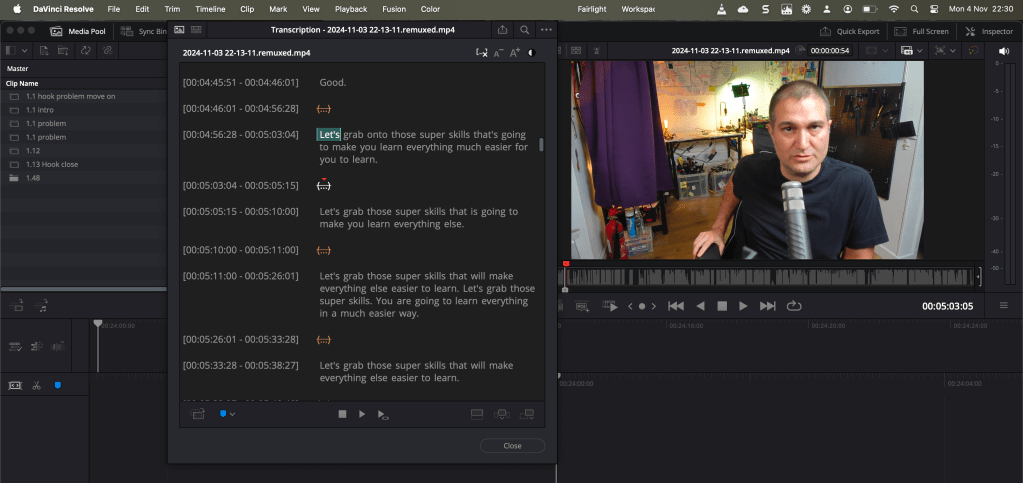Click silence marker at 00:04:46:01
1023x483 pixels.
[324, 108]
